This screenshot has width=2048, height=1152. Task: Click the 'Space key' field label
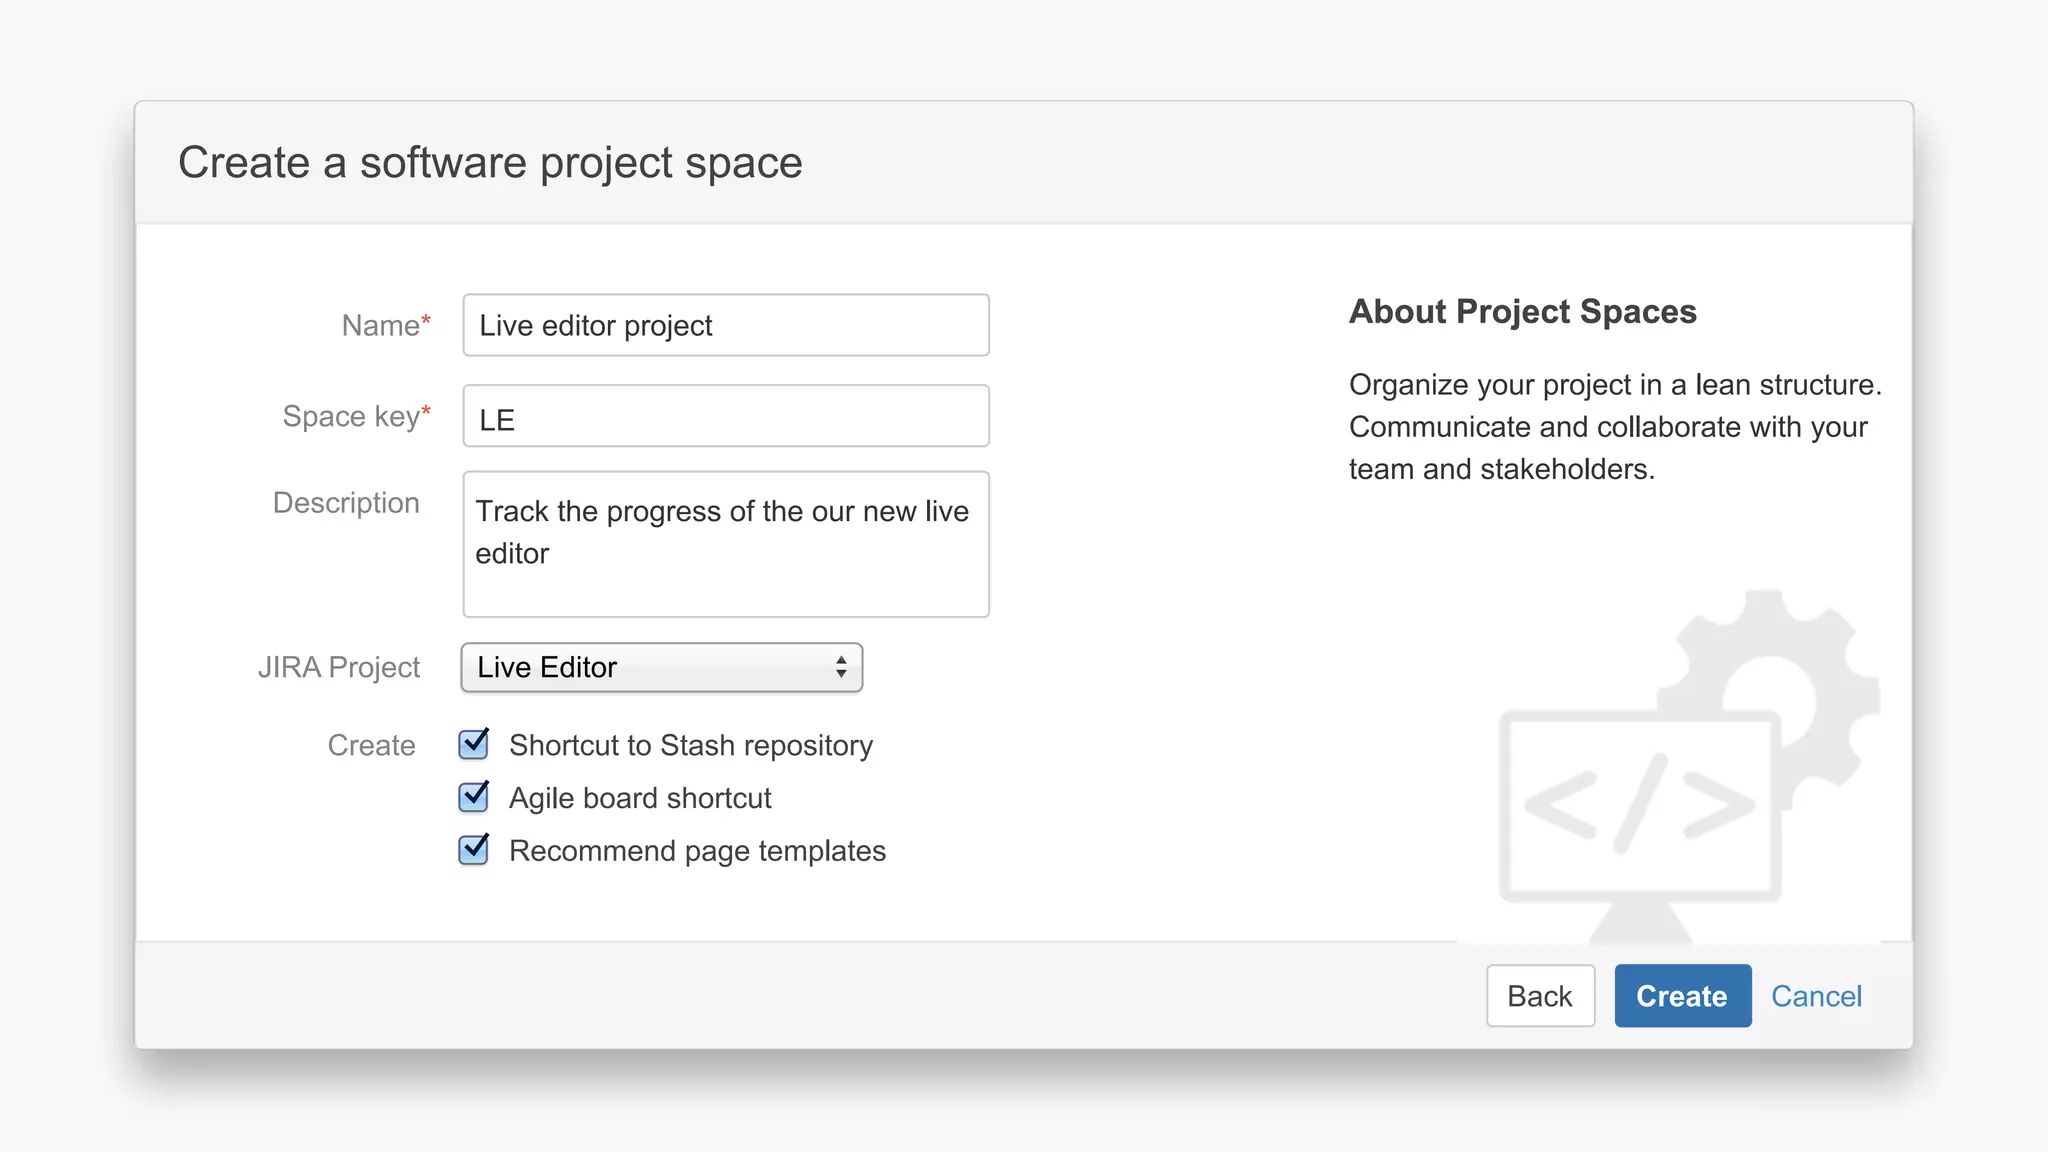[357, 416]
